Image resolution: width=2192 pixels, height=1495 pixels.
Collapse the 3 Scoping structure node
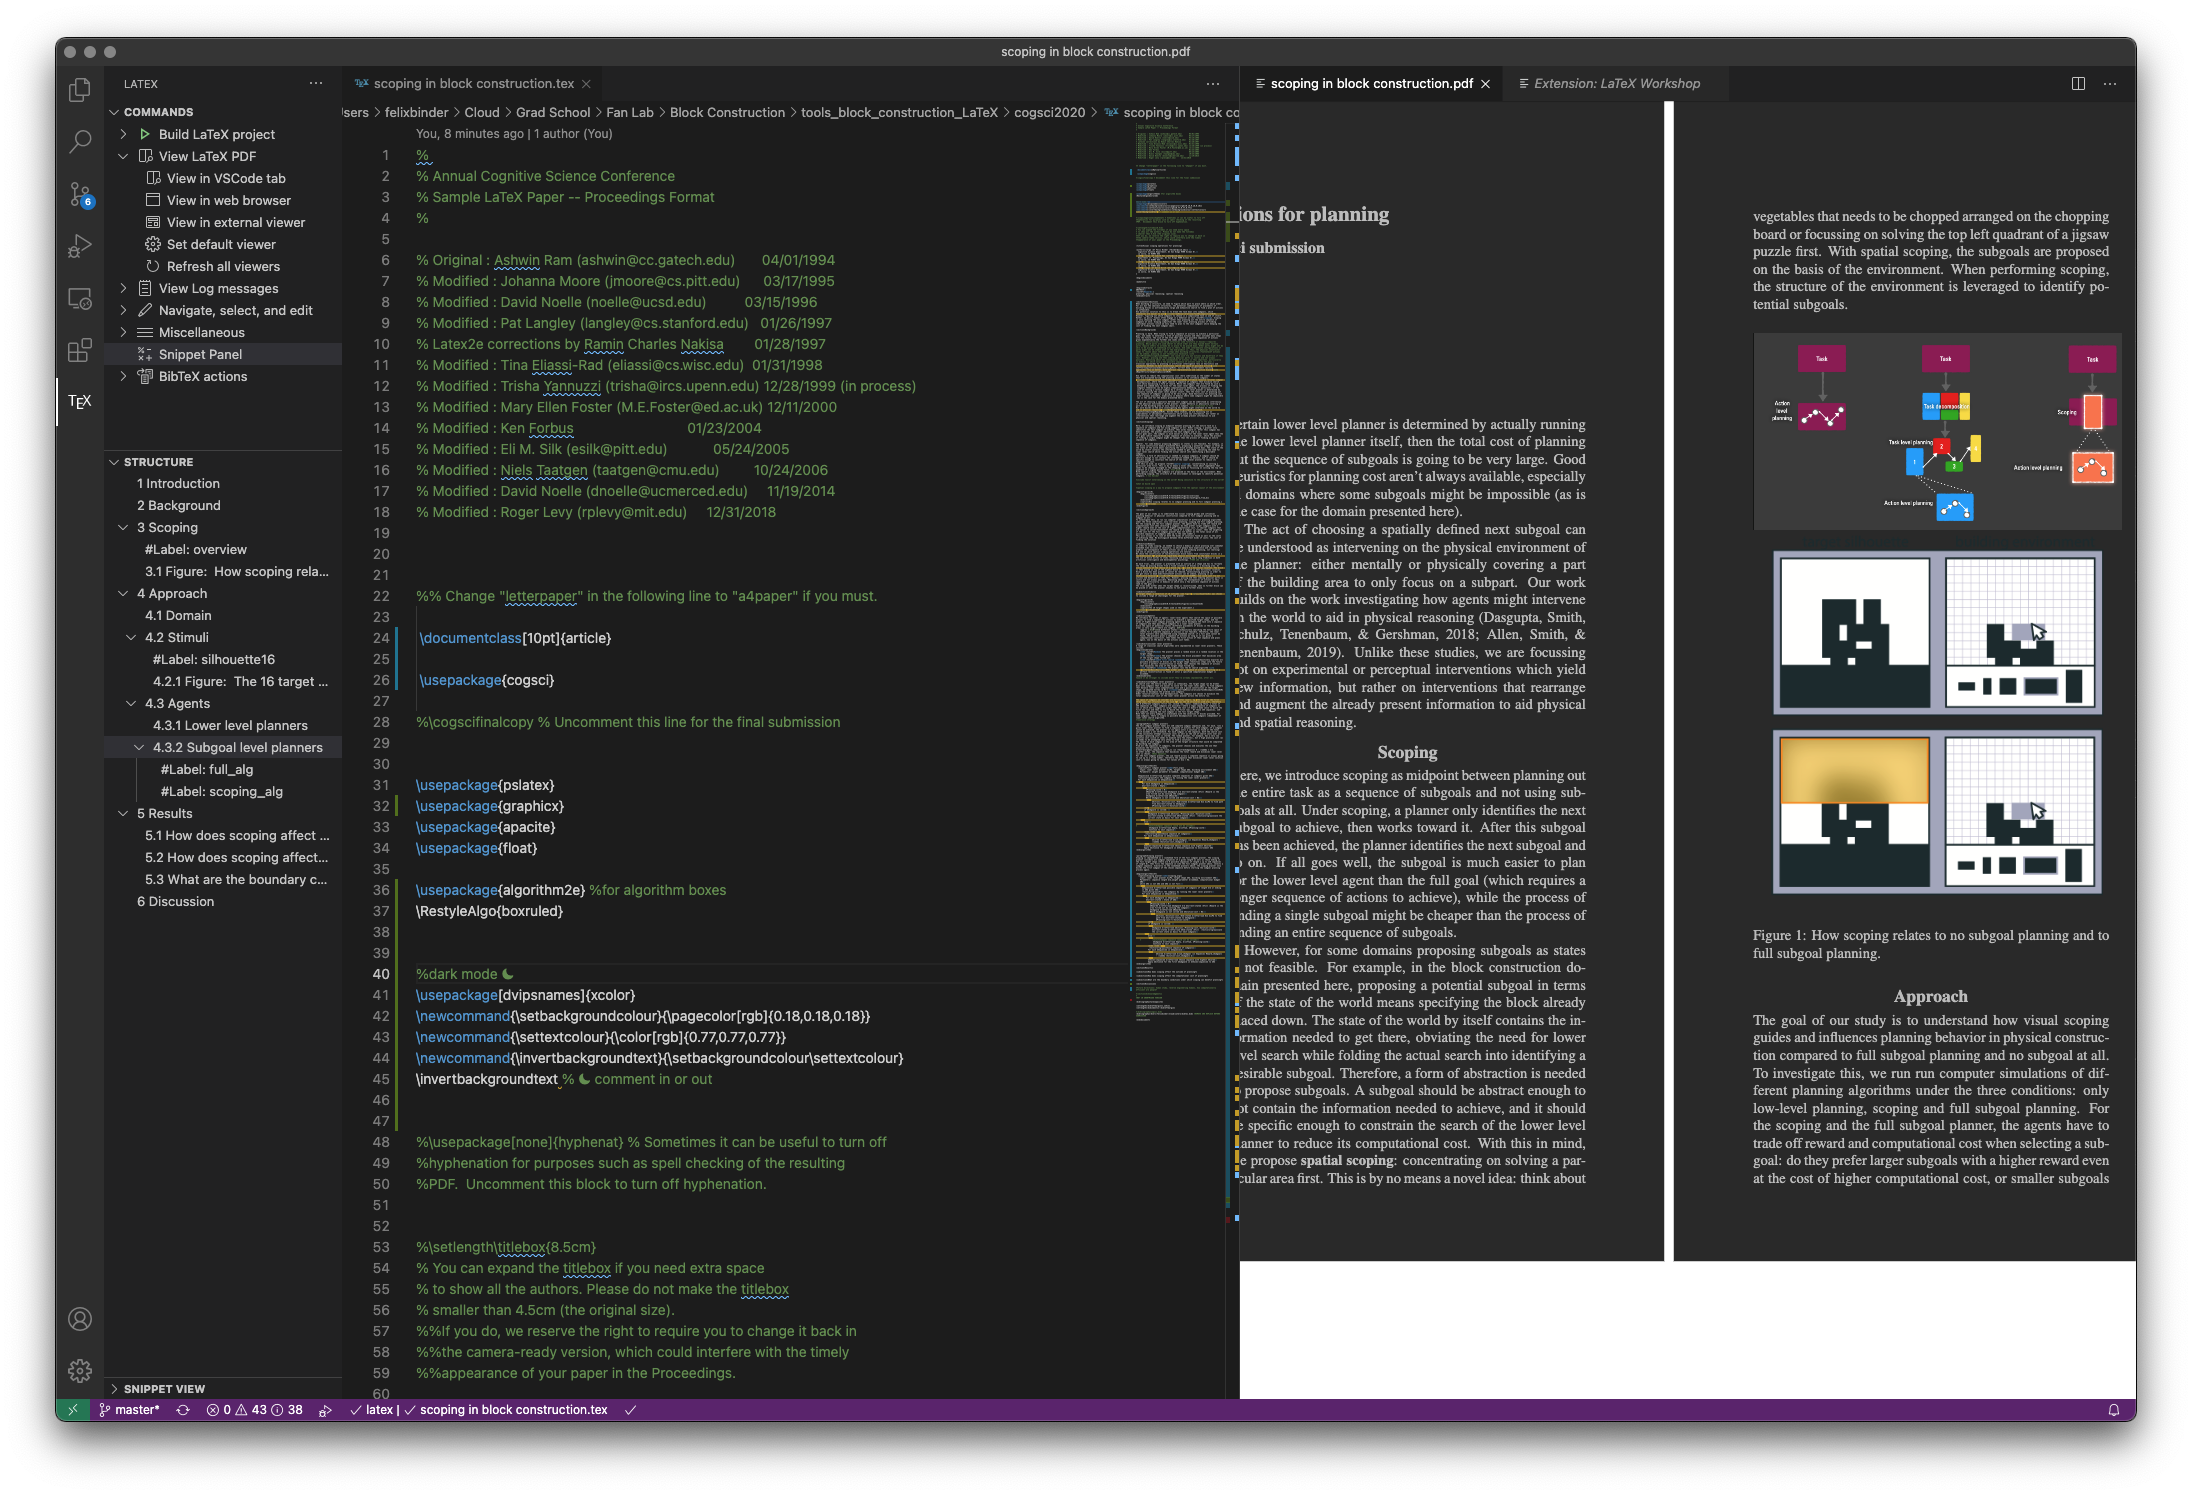[123, 527]
